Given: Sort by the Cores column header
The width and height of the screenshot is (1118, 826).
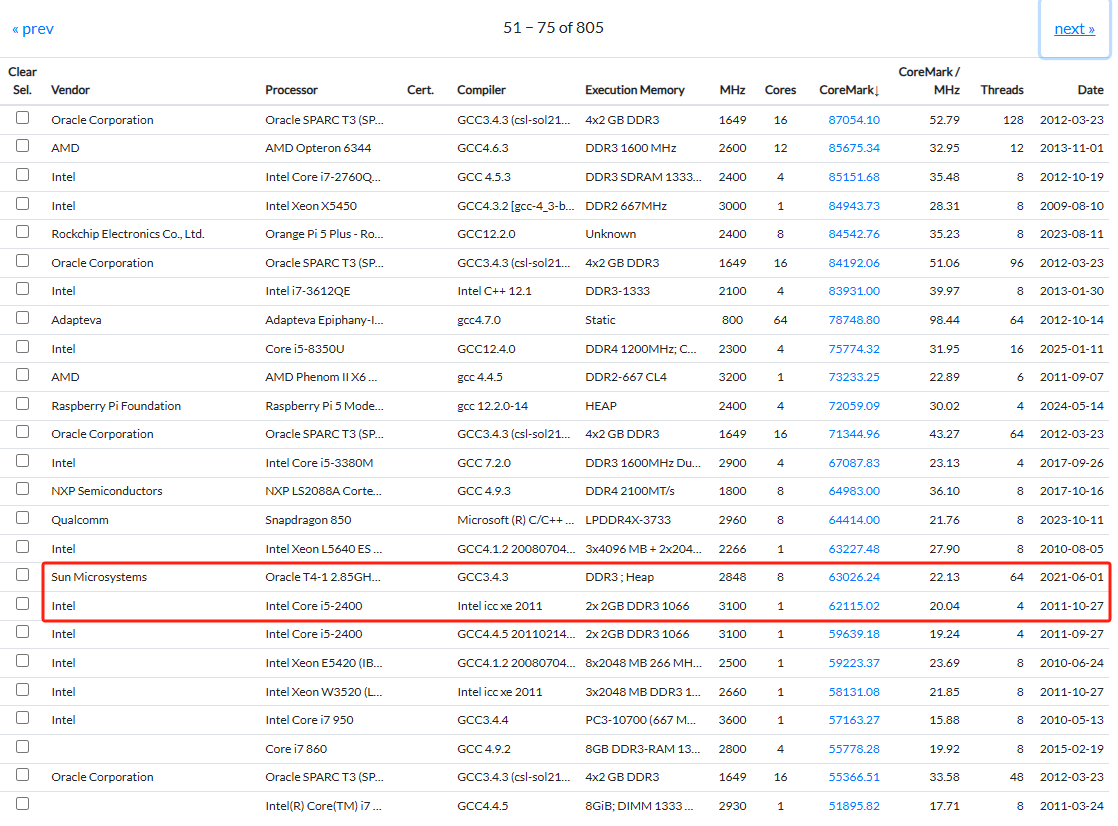Looking at the screenshot, I should click(x=780, y=90).
